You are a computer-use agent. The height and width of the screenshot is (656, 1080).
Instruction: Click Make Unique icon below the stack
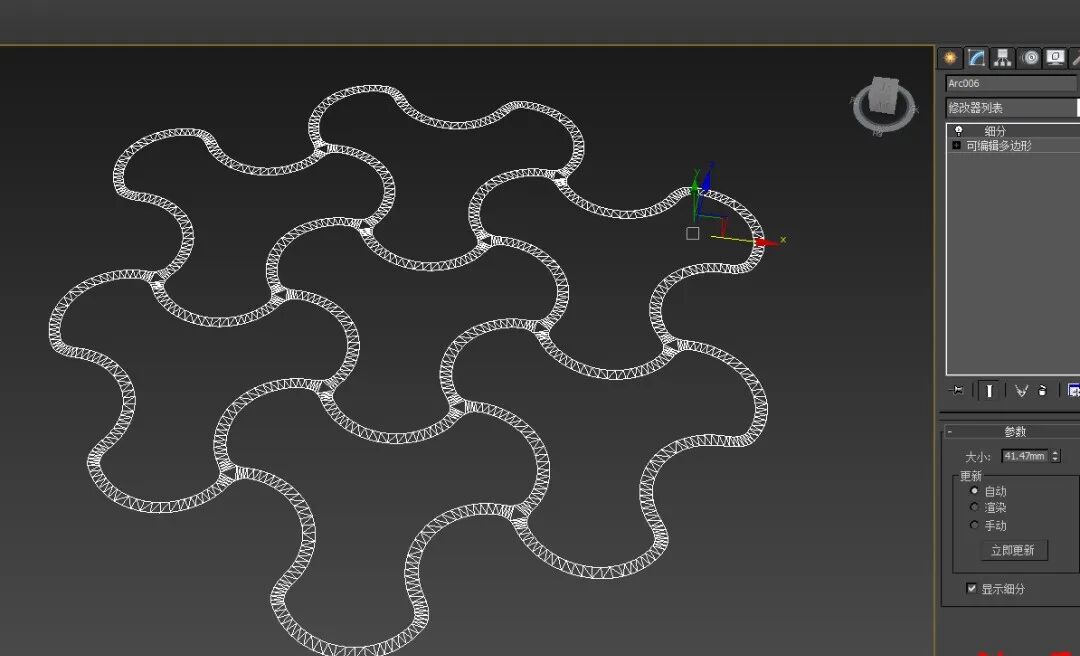coord(1021,391)
